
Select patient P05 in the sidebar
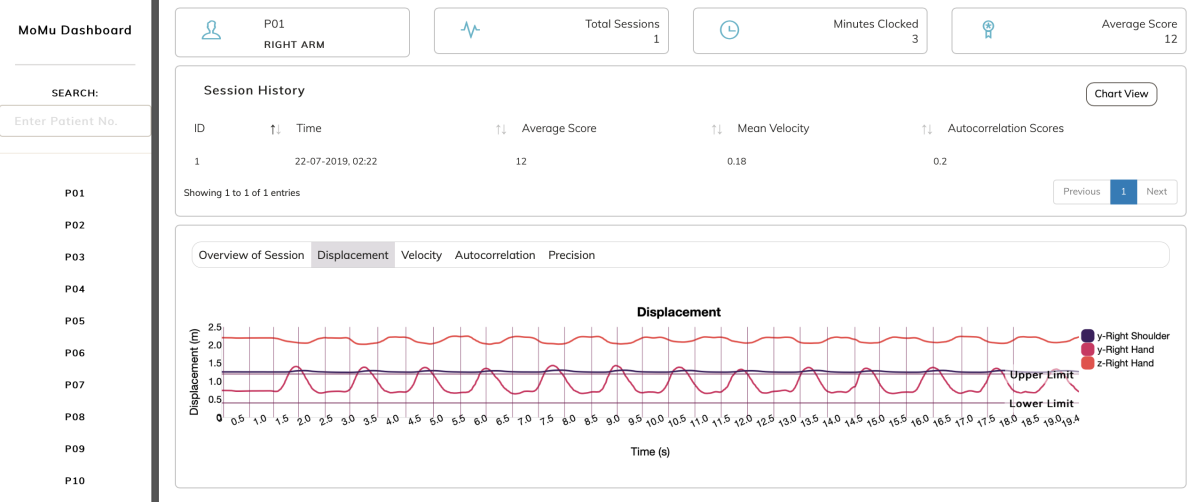(x=75, y=321)
